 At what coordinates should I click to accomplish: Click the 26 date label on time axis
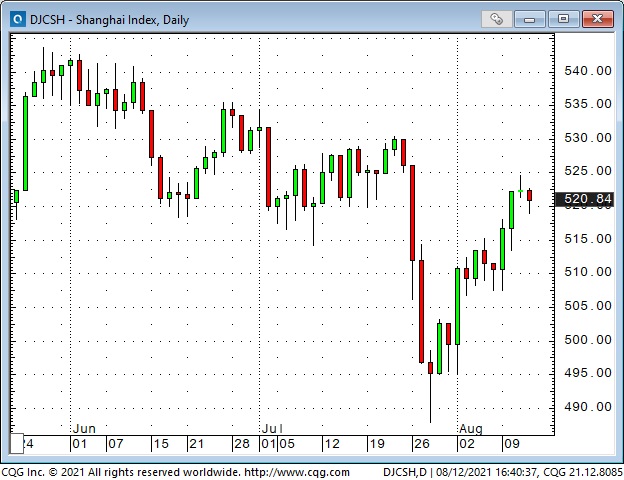pyautogui.click(x=422, y=444)
